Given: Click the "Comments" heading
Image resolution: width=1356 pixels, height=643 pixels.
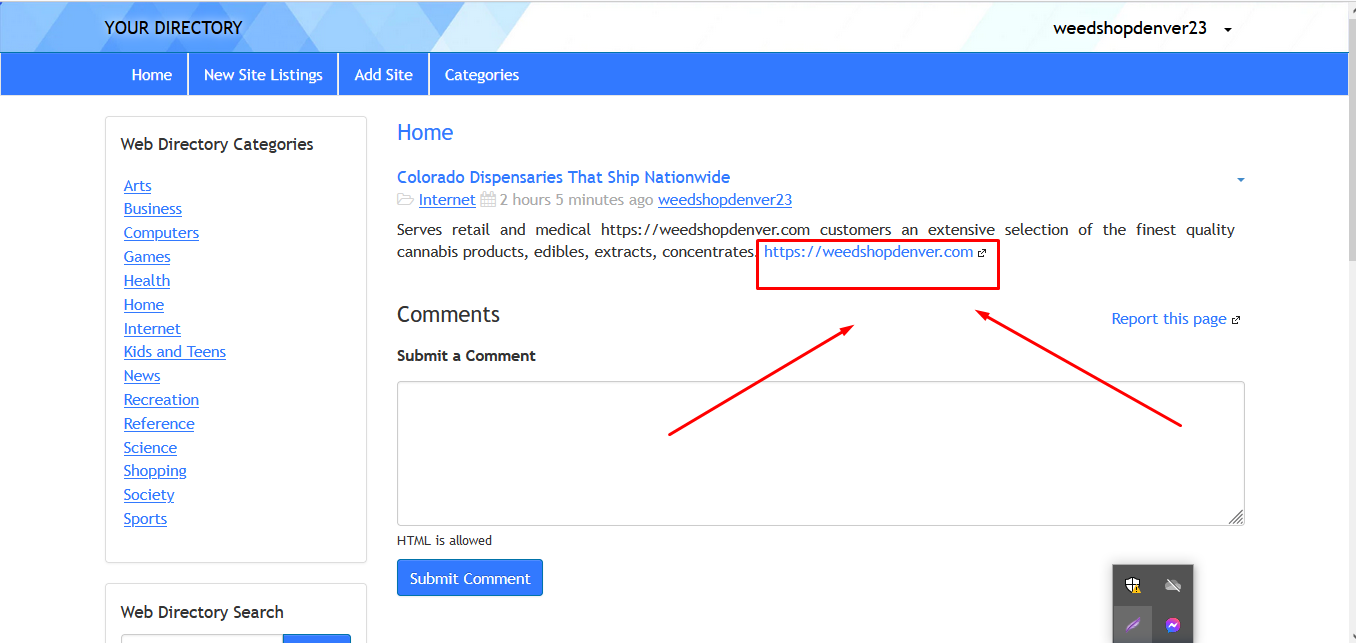Looking at the screenshot, I should click(448, 314).
